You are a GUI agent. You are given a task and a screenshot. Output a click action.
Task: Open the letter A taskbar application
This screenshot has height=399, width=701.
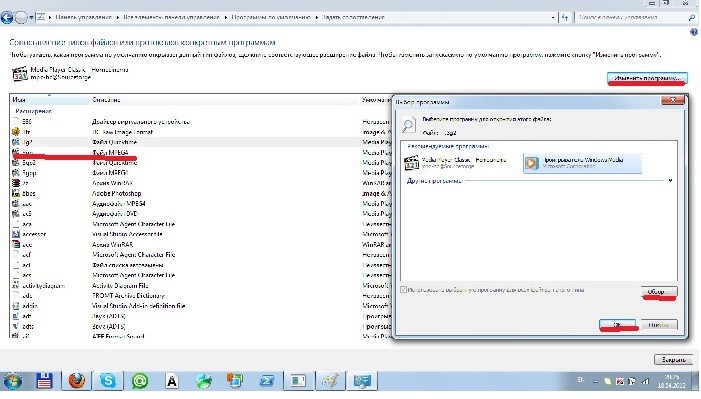(x=172, y=382)
